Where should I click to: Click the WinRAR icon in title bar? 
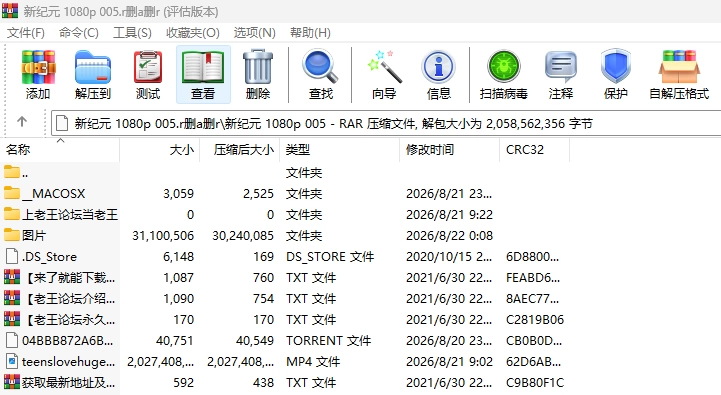10,11
